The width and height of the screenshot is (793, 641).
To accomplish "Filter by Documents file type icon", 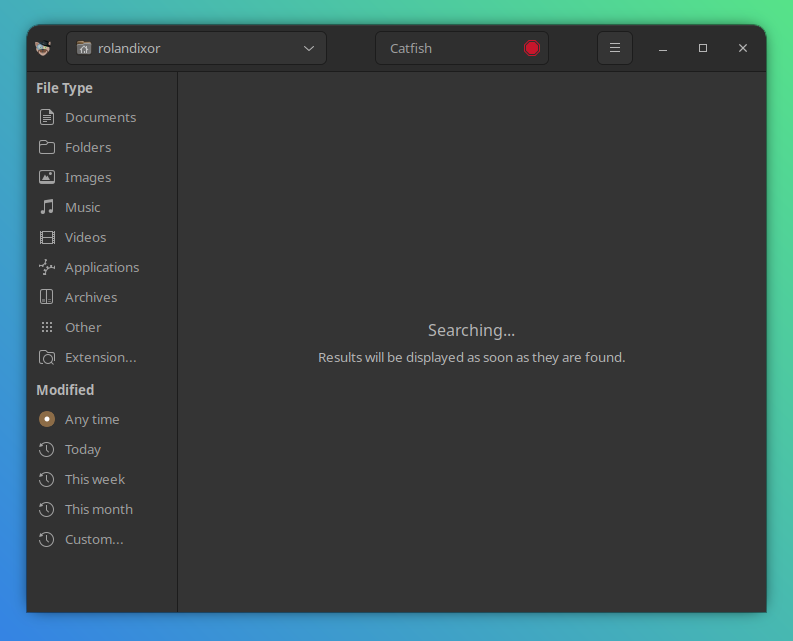I will 47,117.
